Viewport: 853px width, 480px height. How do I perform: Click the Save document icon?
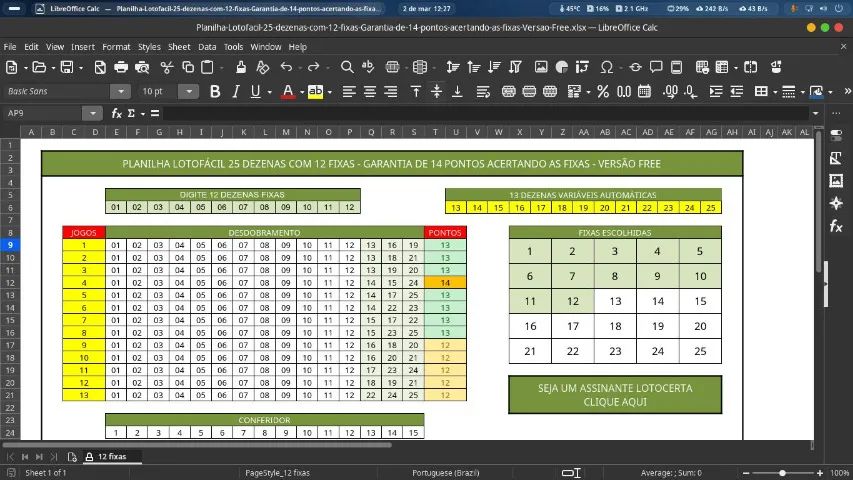point(67,67)
